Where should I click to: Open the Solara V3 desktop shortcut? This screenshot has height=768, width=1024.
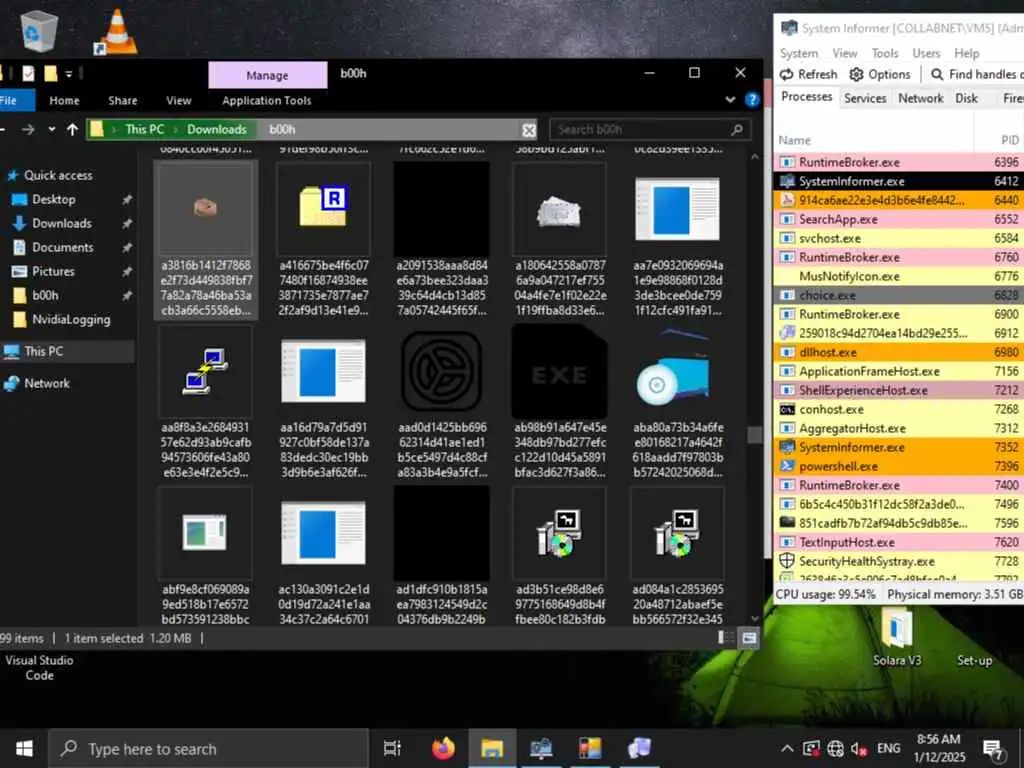pos(897,637)
